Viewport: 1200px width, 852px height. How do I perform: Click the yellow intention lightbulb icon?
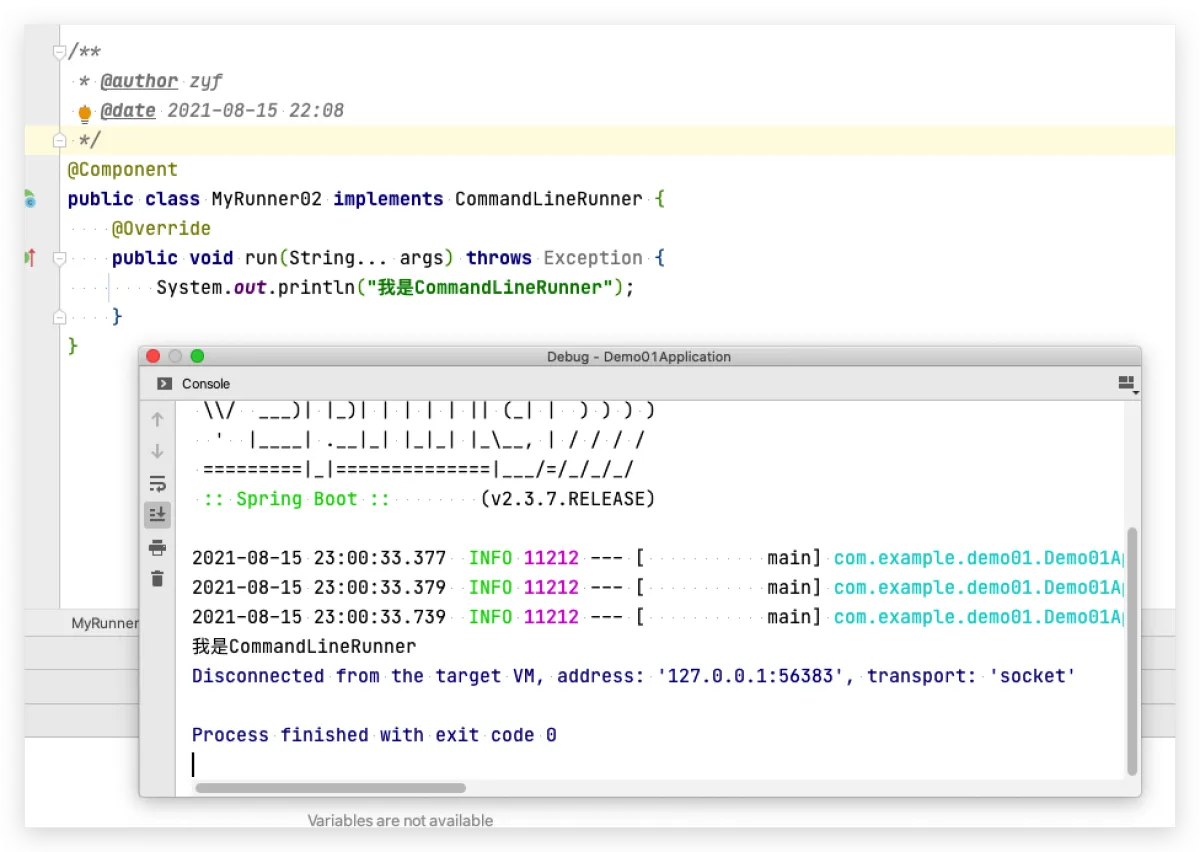(85, 112)
